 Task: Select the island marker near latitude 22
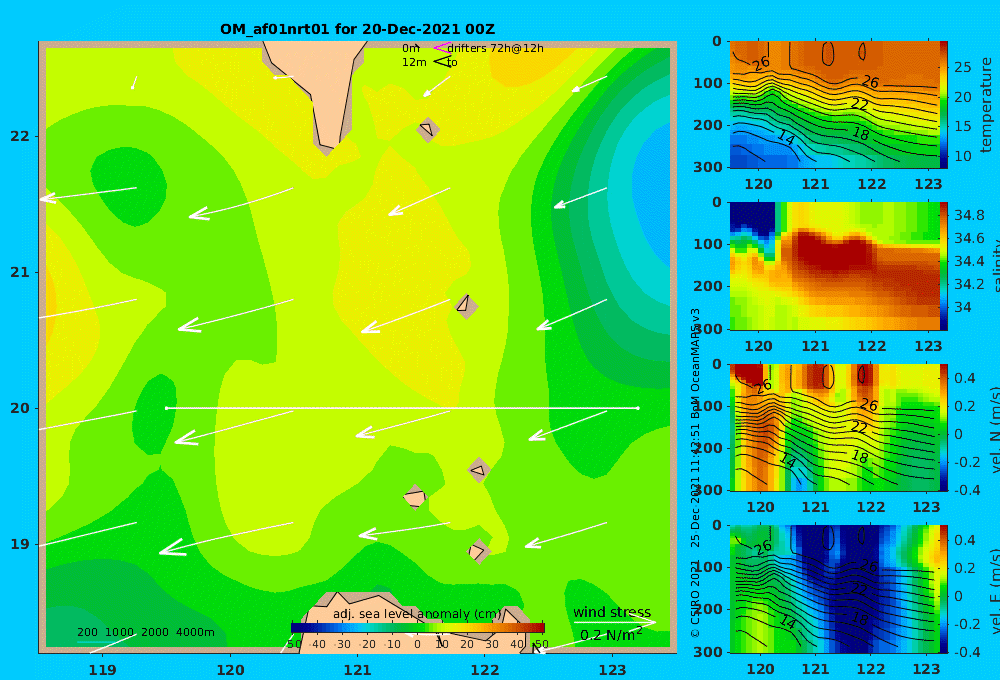point(428,129)
